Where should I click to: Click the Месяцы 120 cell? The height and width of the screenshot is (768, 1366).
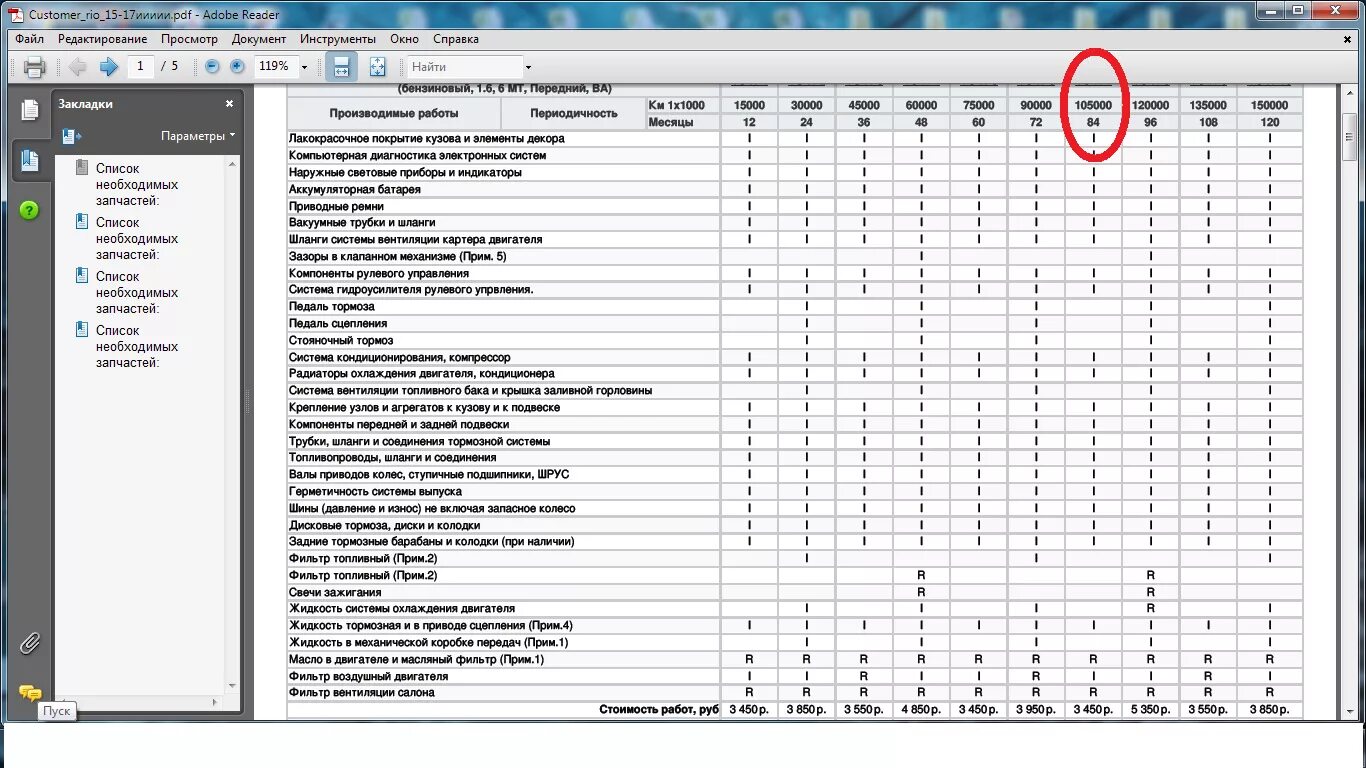[1270, 122]
